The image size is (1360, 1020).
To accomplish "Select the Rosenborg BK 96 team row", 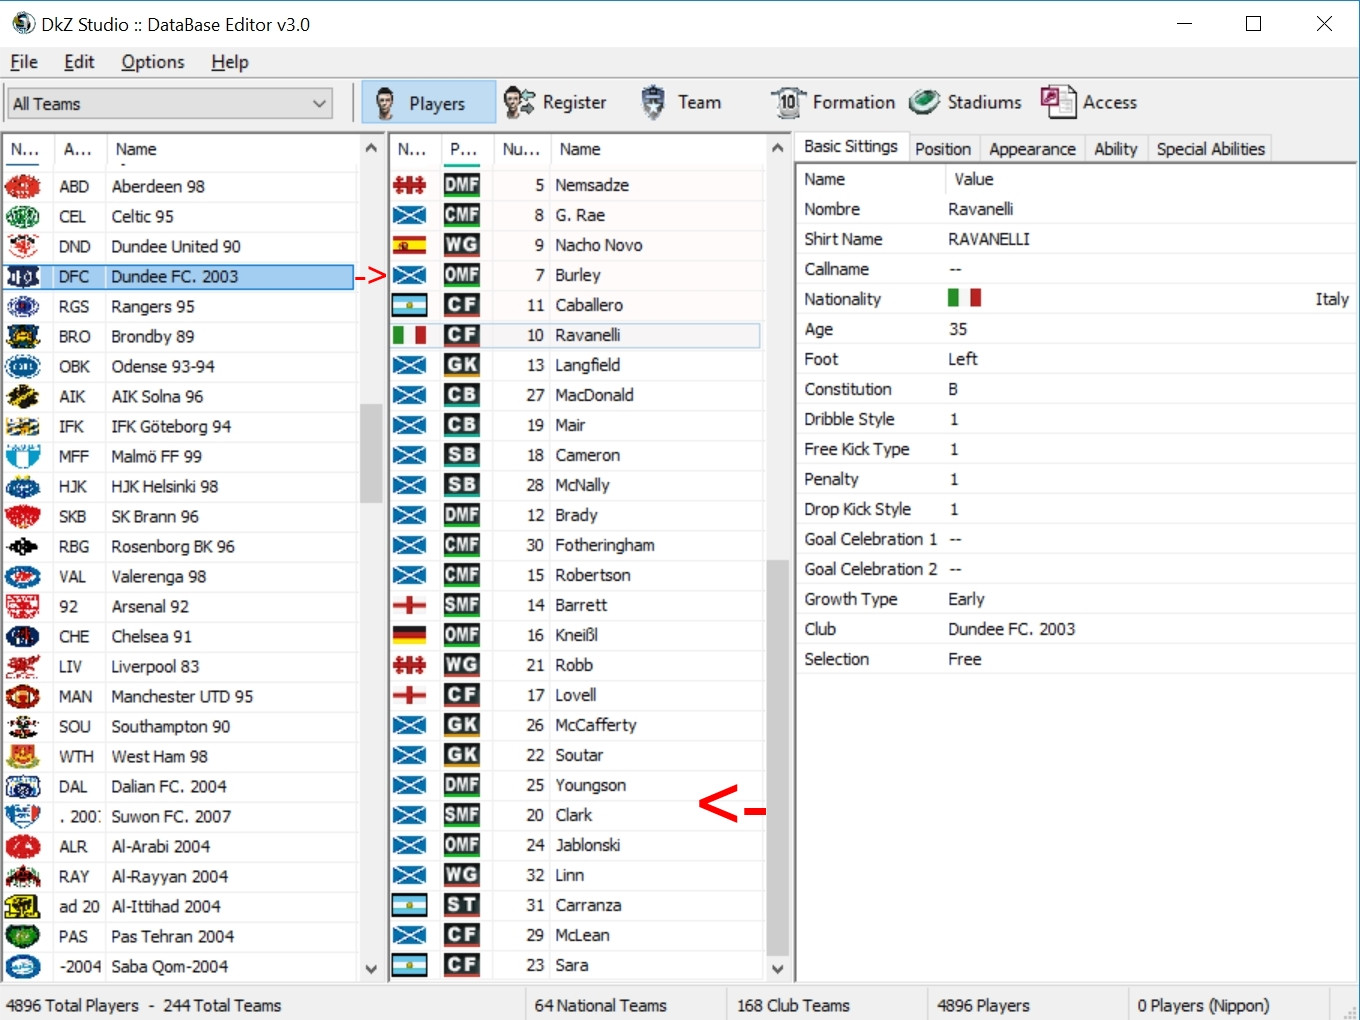I will pyautogui.click(x=180, y=546).
